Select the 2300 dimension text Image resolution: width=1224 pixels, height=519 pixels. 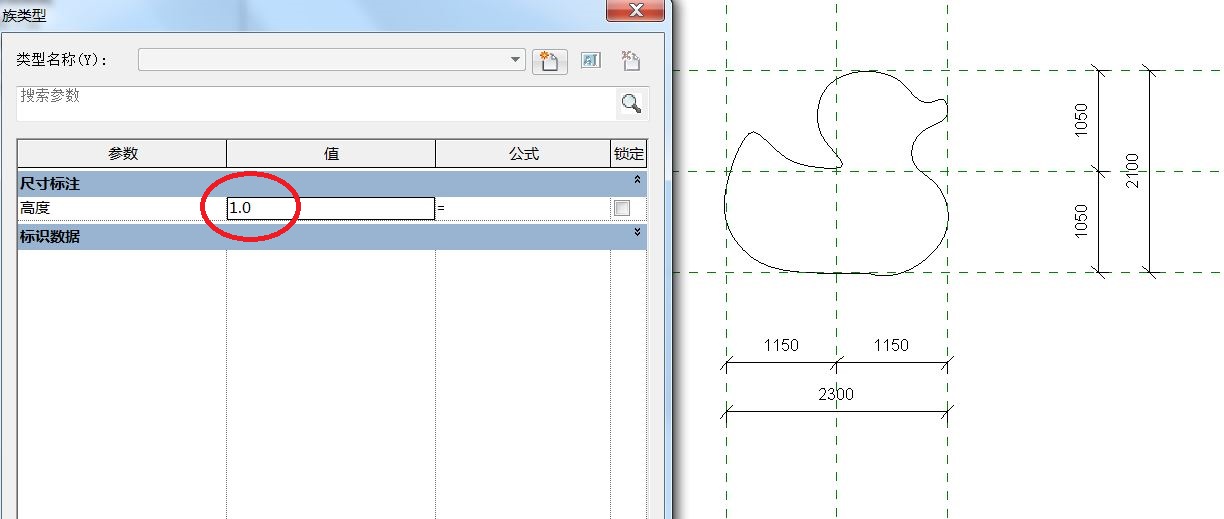tap(836, 394)
